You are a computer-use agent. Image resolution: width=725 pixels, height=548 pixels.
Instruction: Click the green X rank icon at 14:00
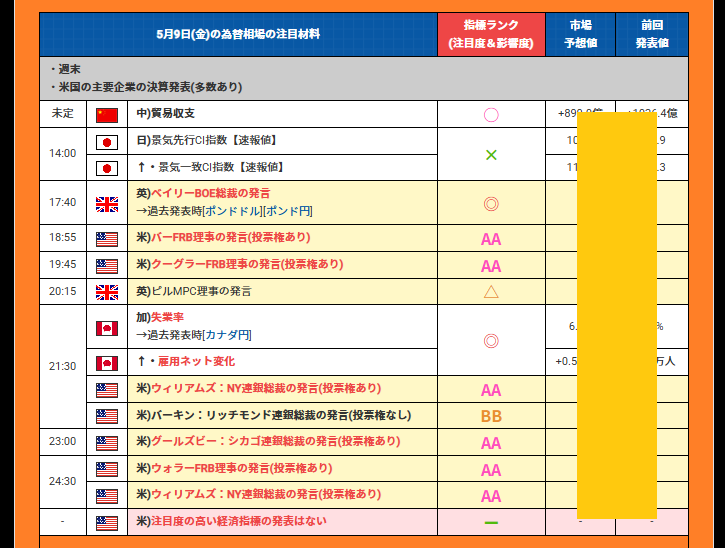click(x=491, y=155)
